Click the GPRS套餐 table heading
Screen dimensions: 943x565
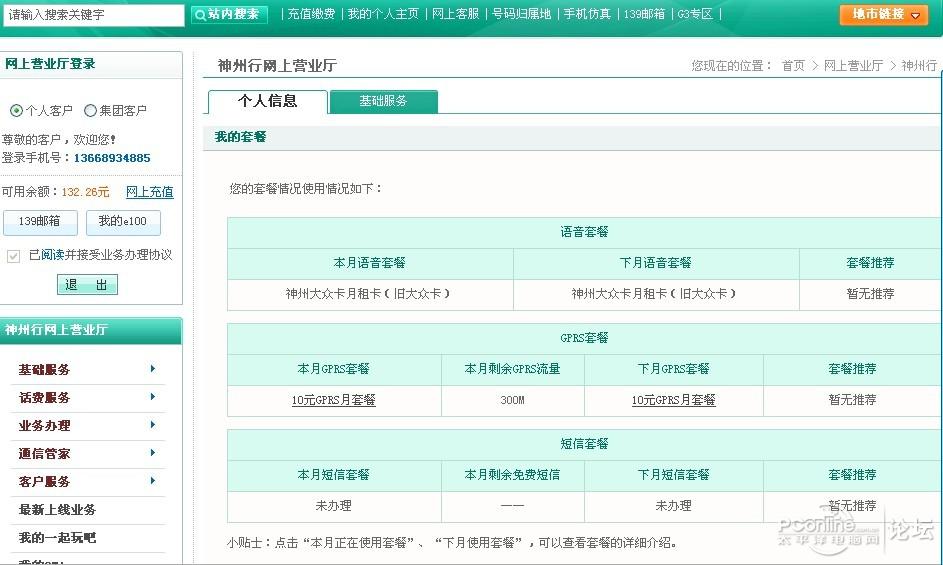pyautogui.click(x=585, y=338)
